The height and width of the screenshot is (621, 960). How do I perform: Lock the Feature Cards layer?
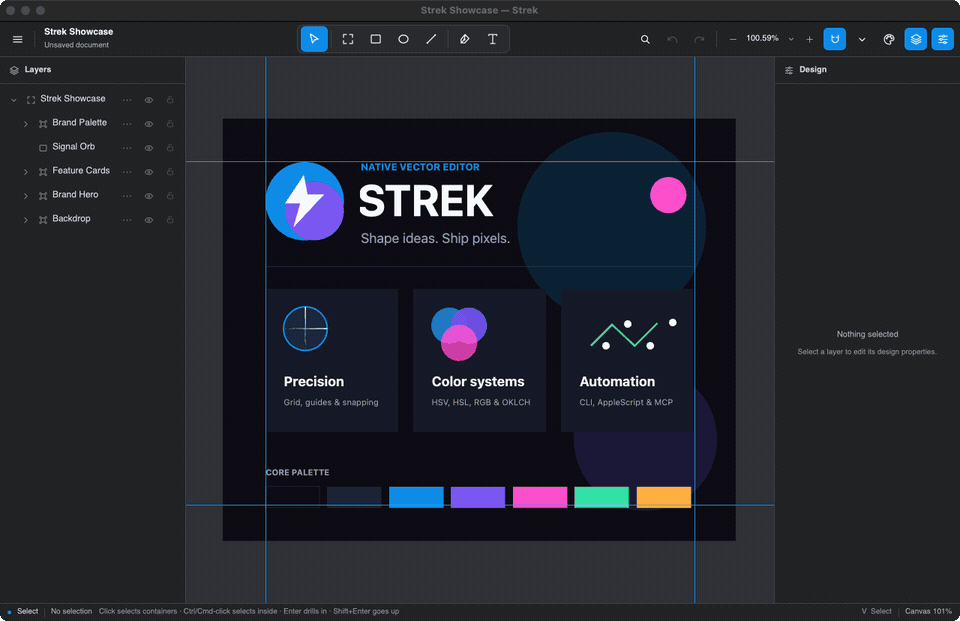(170, 172)
